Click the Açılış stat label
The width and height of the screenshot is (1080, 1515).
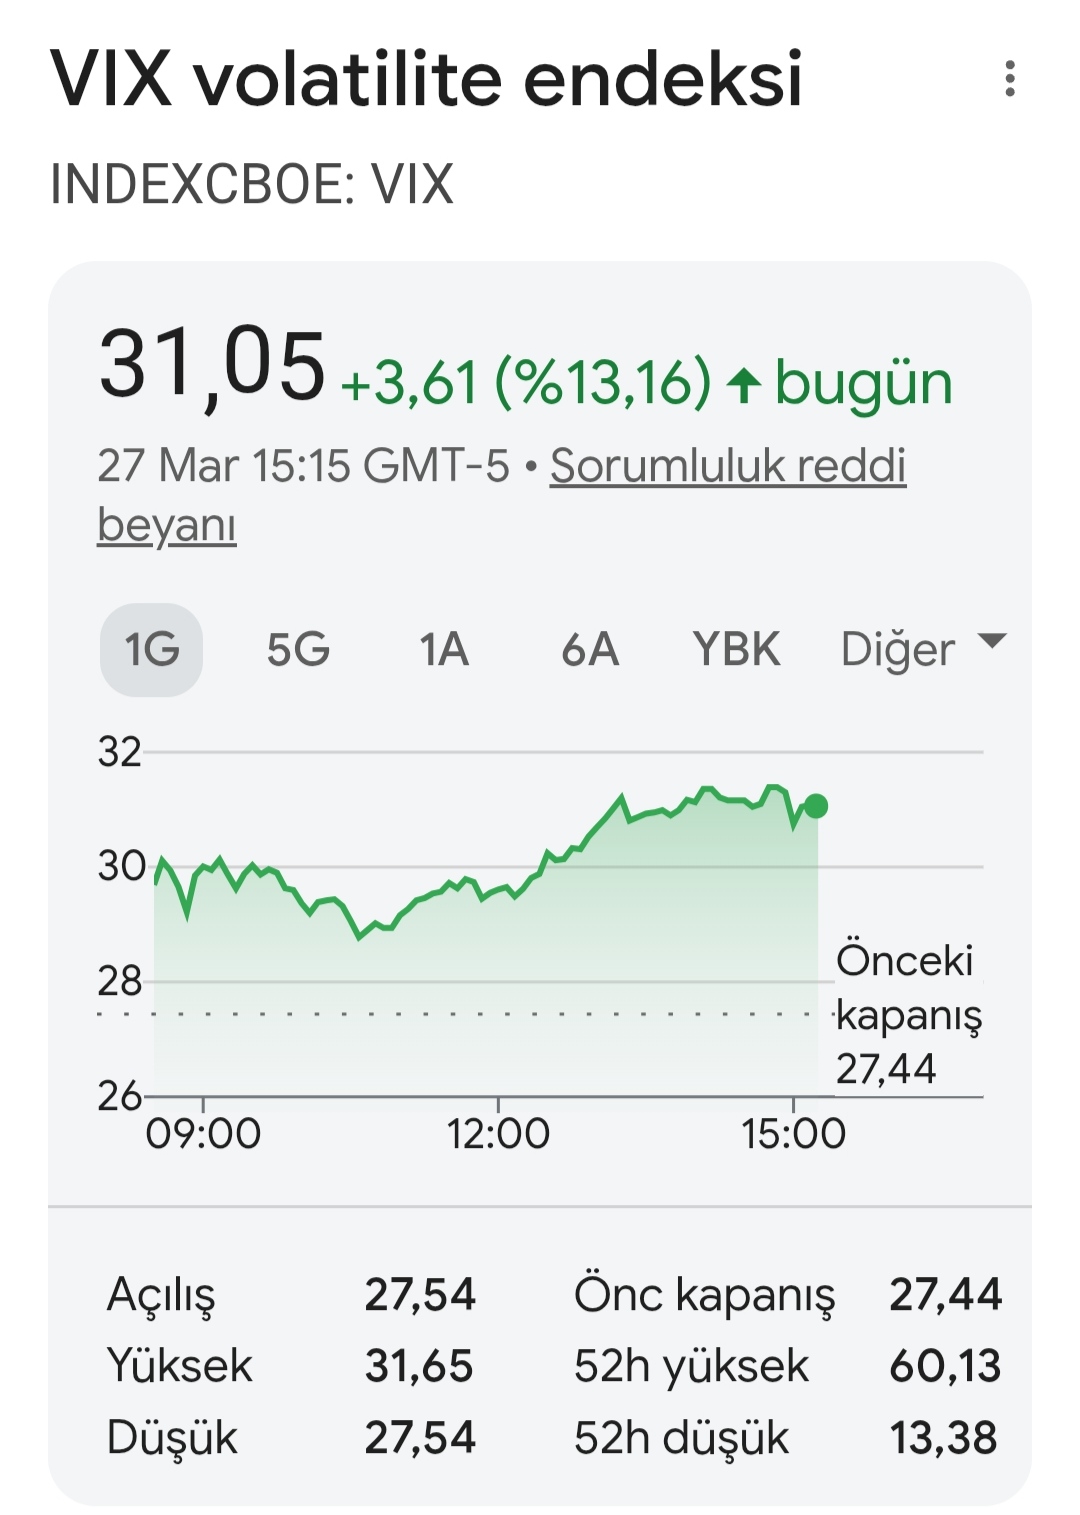161,1295
